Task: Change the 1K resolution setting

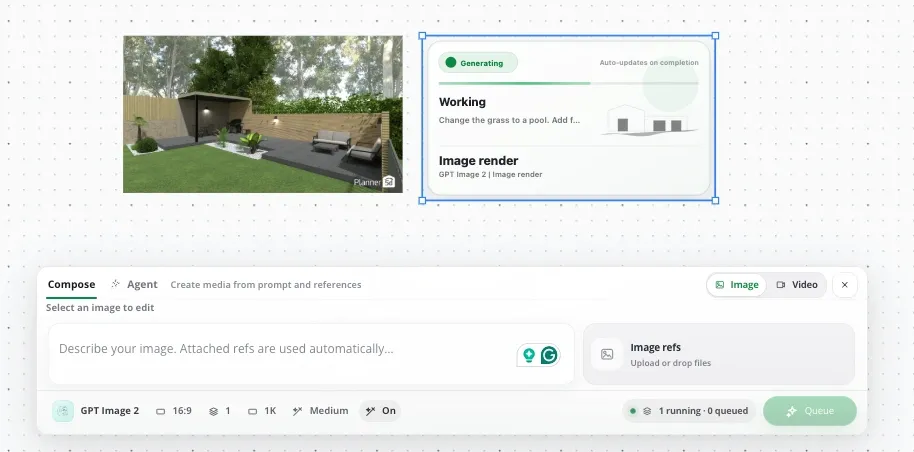Action: 262,411
